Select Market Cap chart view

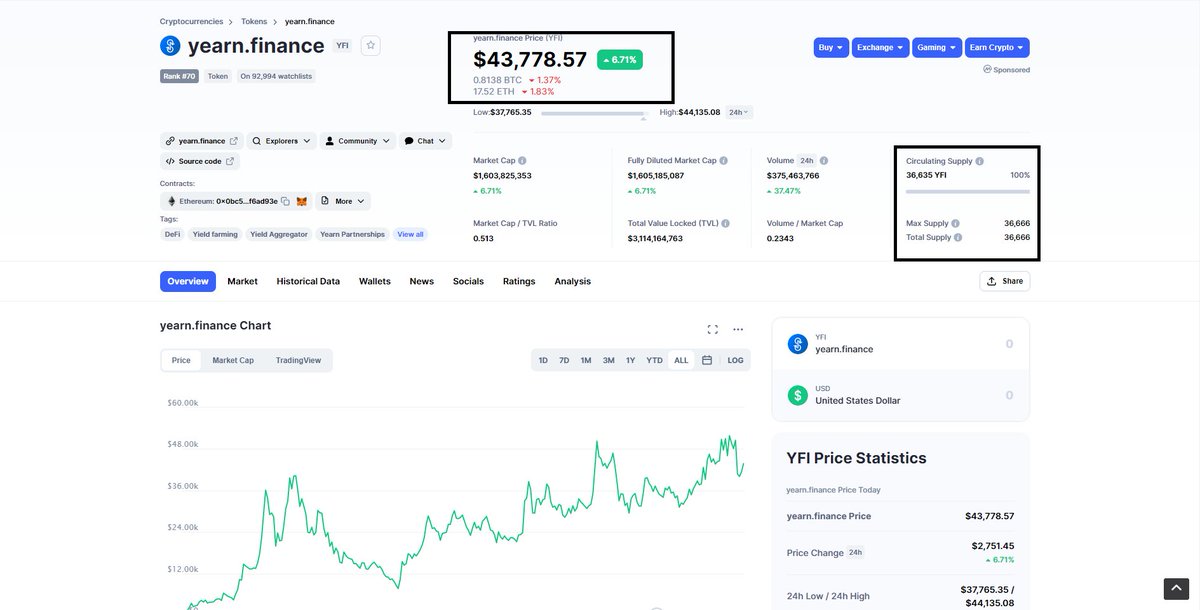(x=233, y=360)
